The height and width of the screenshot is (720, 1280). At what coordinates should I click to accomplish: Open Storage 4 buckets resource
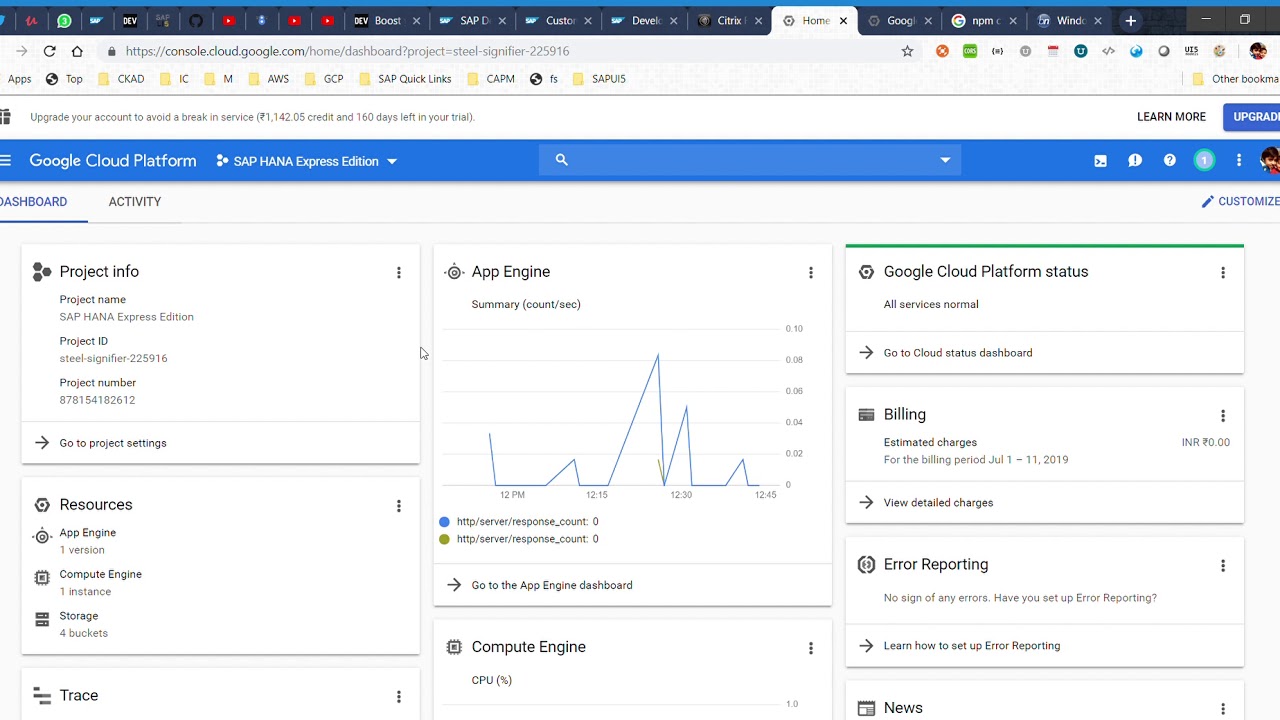[x=83, y=624]
